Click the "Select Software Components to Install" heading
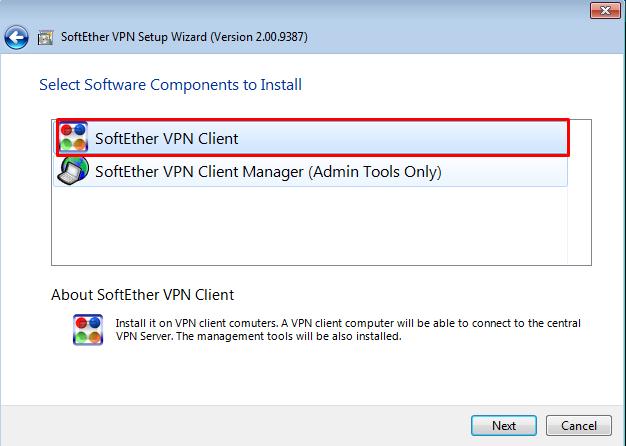This screenshot has width=626, height=446. click(x=170, y=85)
